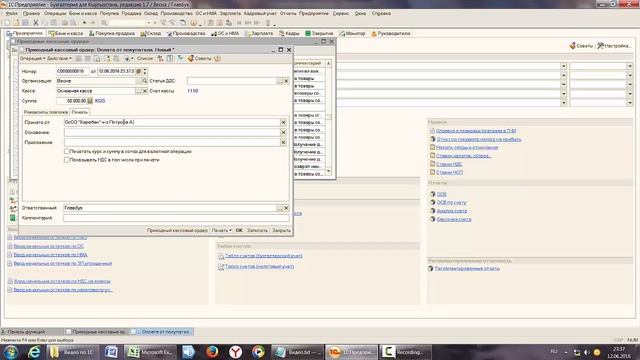
Task: Open the Касса selection ellipsis button
Action: pos(138,91)
